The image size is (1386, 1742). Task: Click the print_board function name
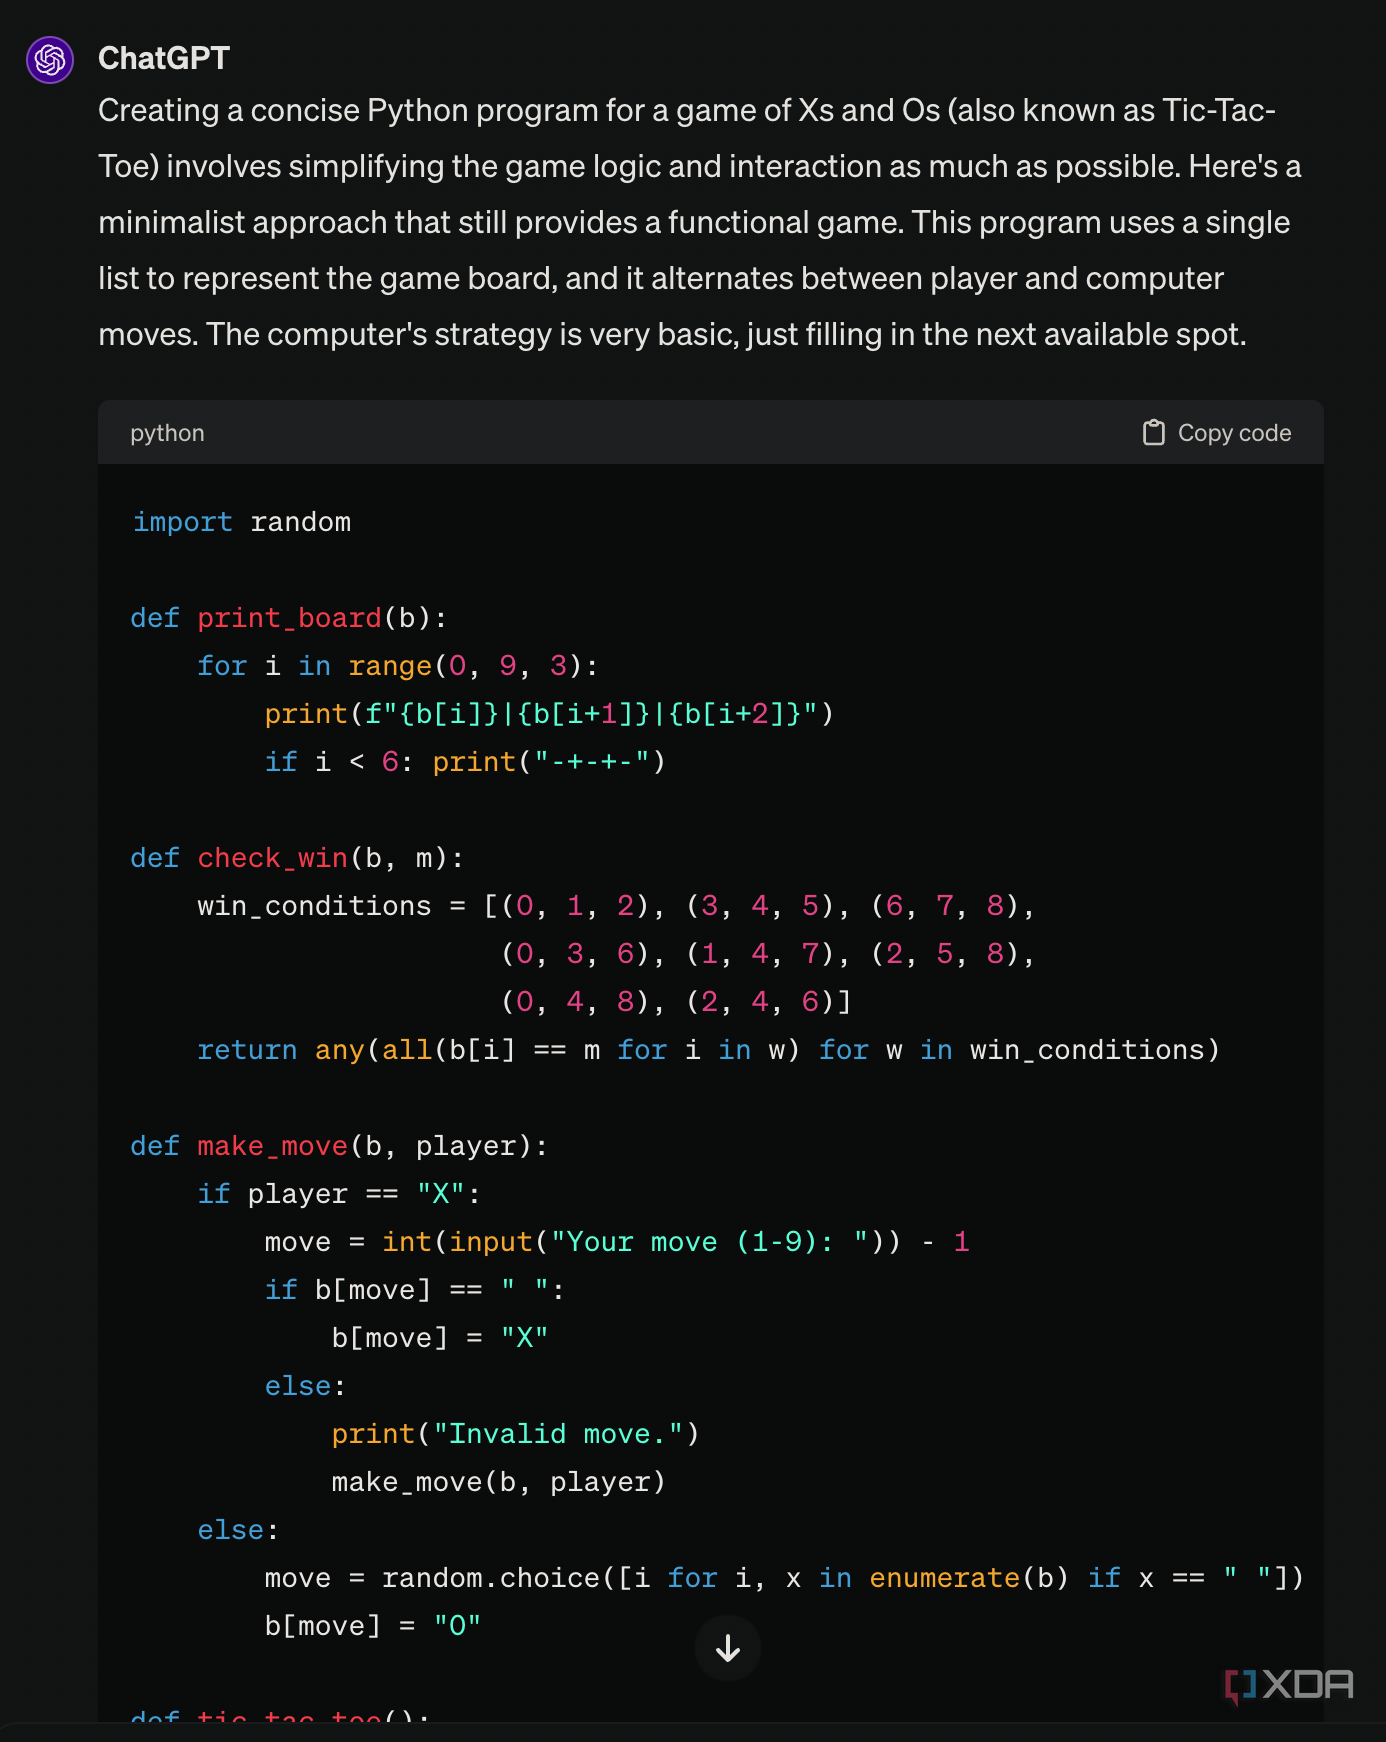289,618
